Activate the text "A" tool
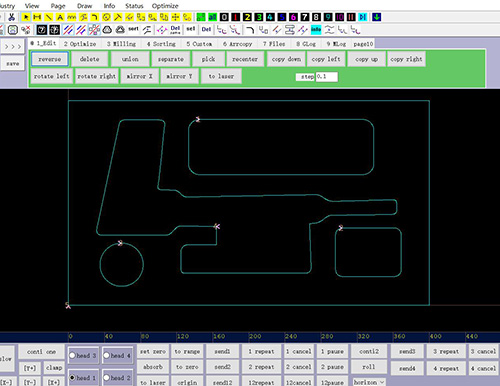Screen dimensions: 500x386 point(60,17)
